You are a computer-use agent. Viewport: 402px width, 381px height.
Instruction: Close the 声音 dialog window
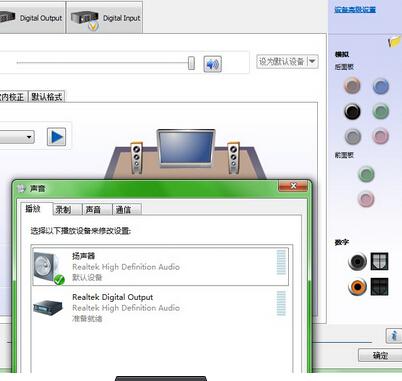[x=293, y=186]
